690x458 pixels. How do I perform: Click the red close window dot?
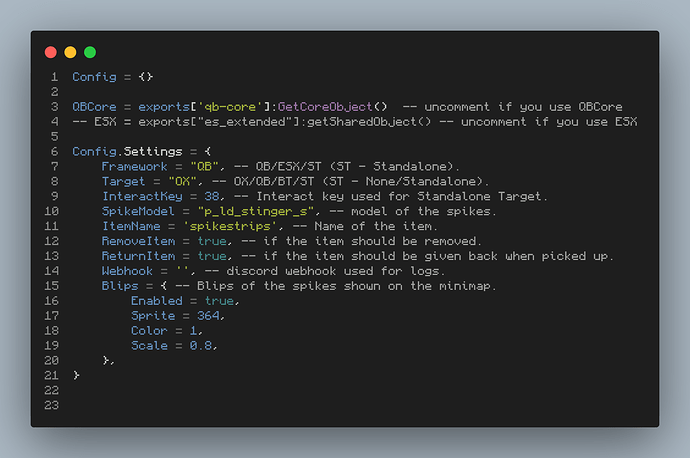[51, 52]
